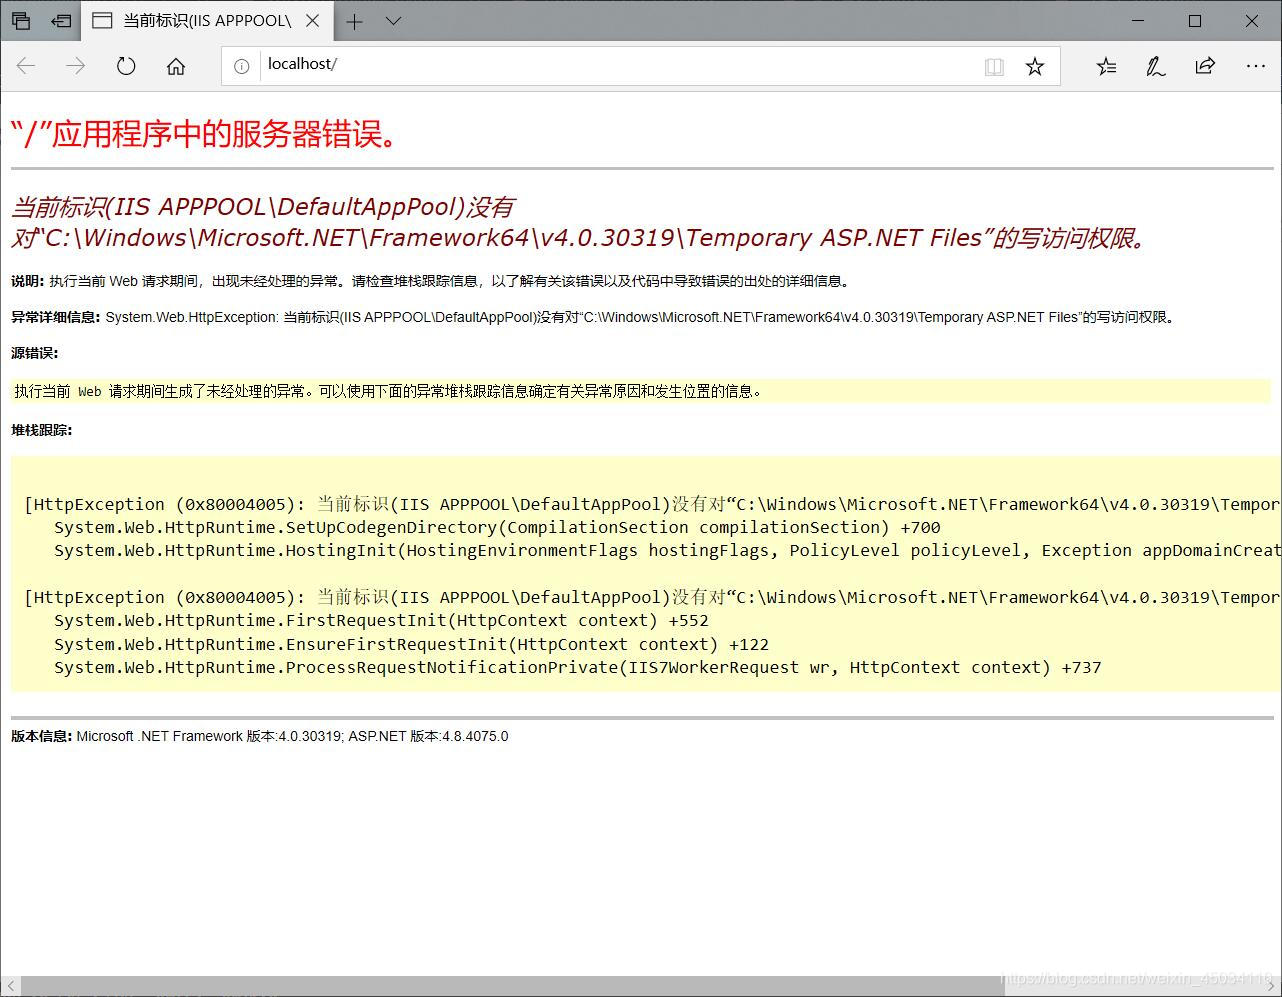Click the italic DefaultAppPool permission error heading
This screenshot has width=1282, height=997.
point(580,223)
